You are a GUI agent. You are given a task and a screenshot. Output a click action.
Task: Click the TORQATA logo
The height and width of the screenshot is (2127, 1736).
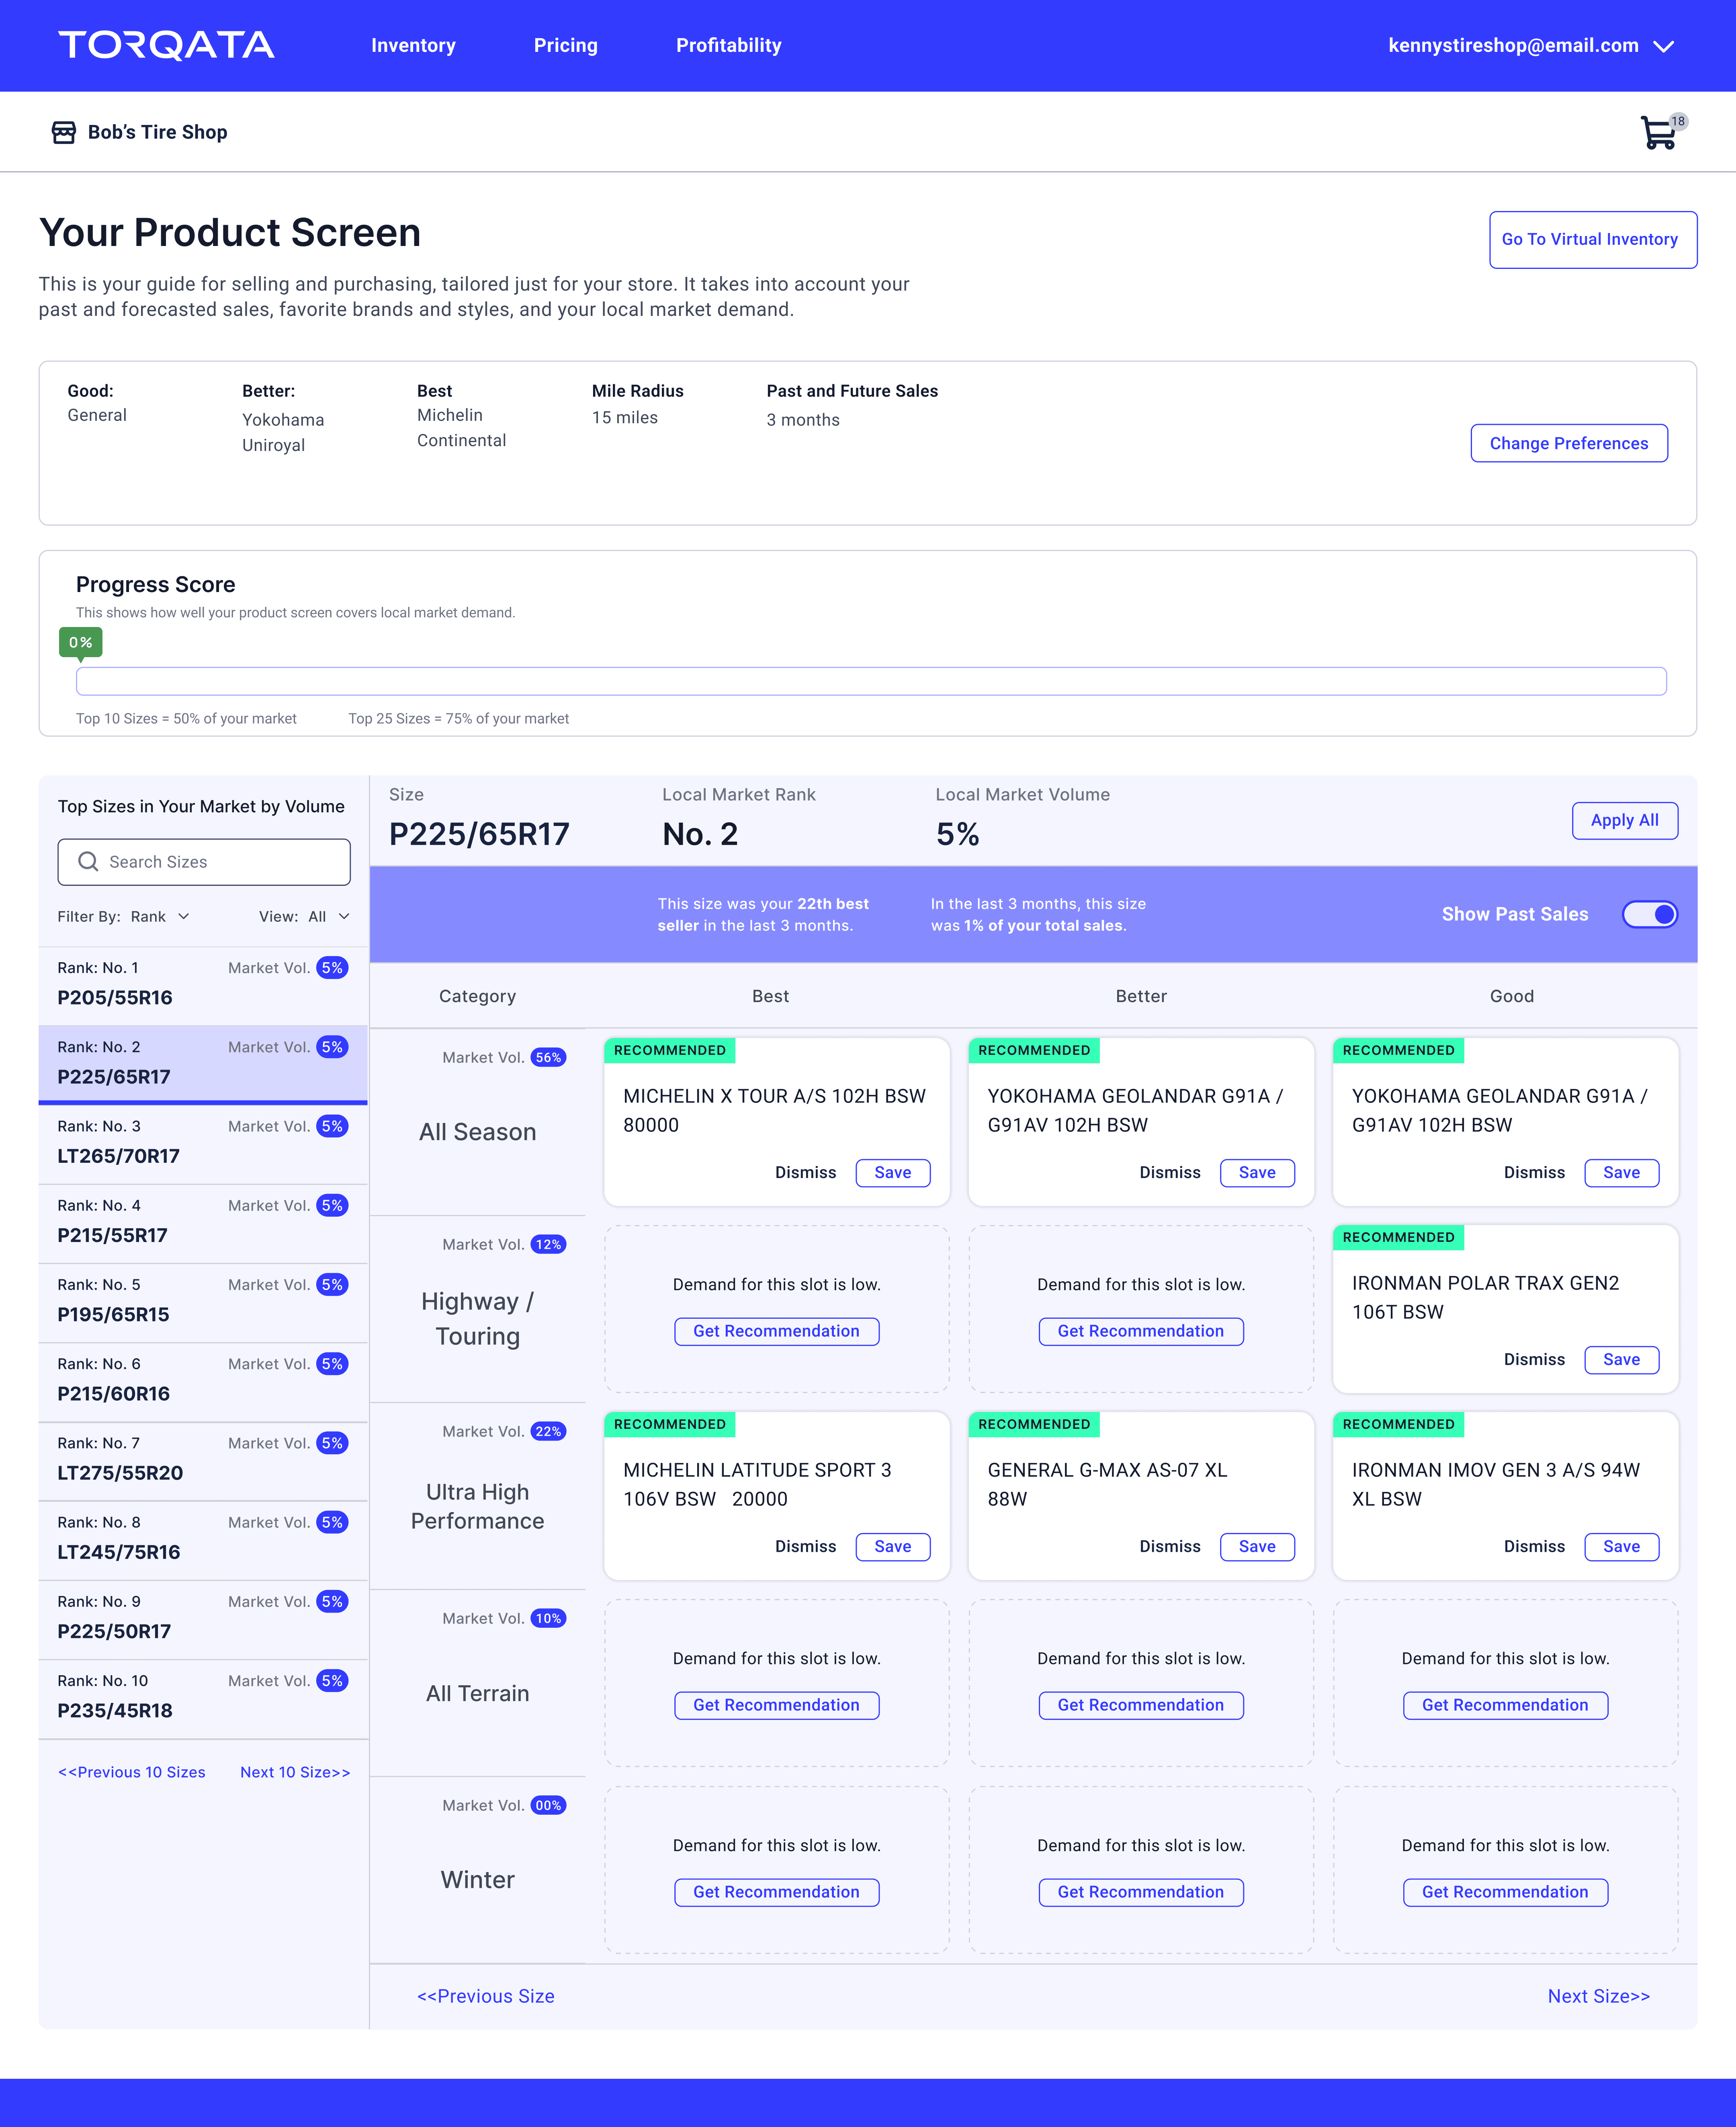[x=166, y=45]
